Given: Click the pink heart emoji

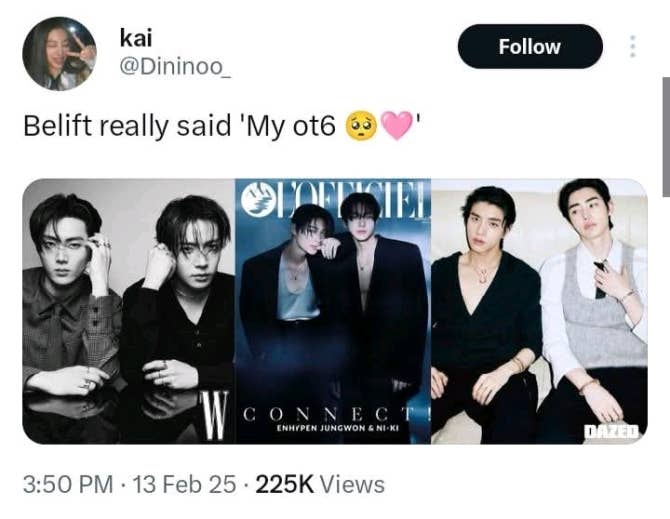Looking at the screenshot, I should click(x=397, y=126).
